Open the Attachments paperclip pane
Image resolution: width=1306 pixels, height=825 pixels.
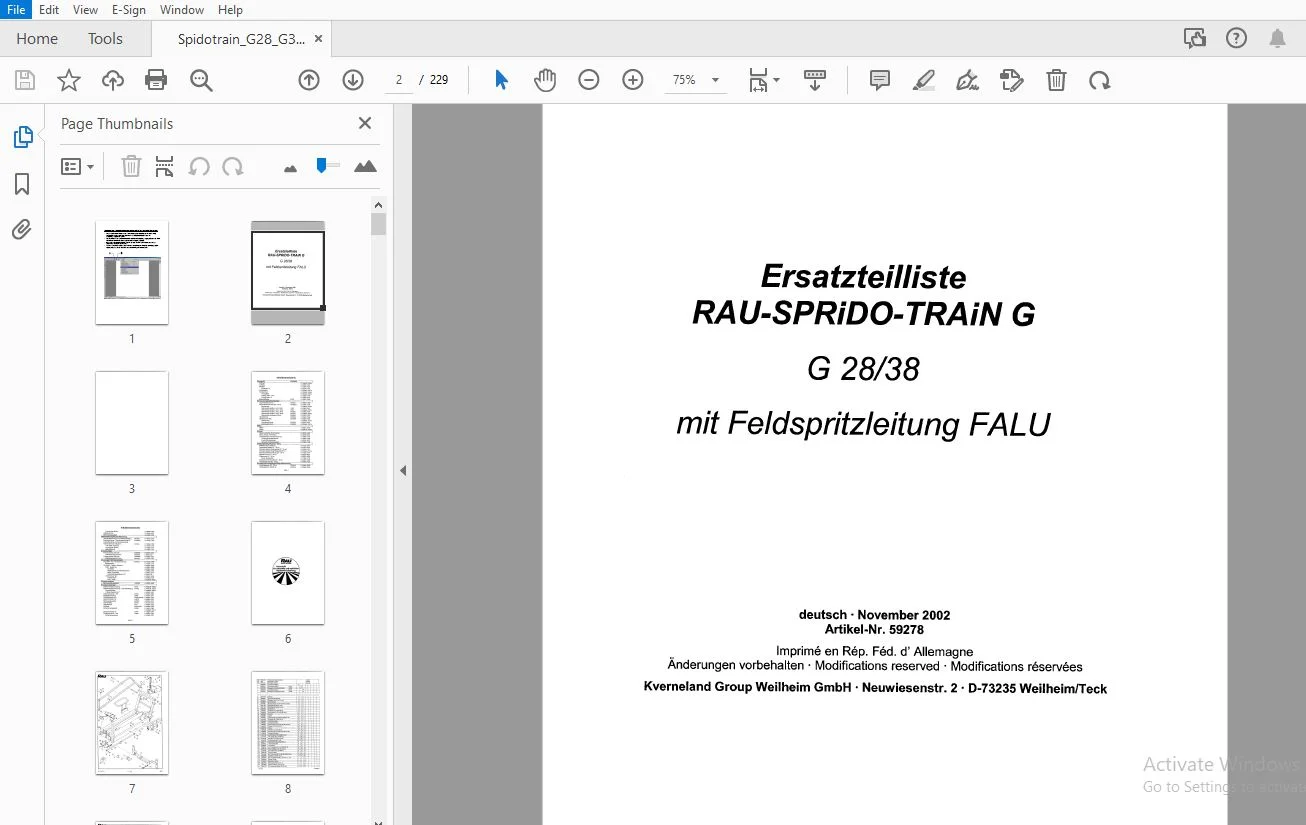22,230
